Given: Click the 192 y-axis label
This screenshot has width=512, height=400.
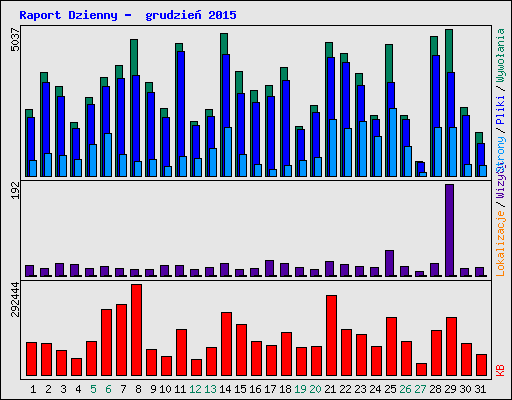Looking at the screenshot, I should pyautogui.click(x=15, y=190).
